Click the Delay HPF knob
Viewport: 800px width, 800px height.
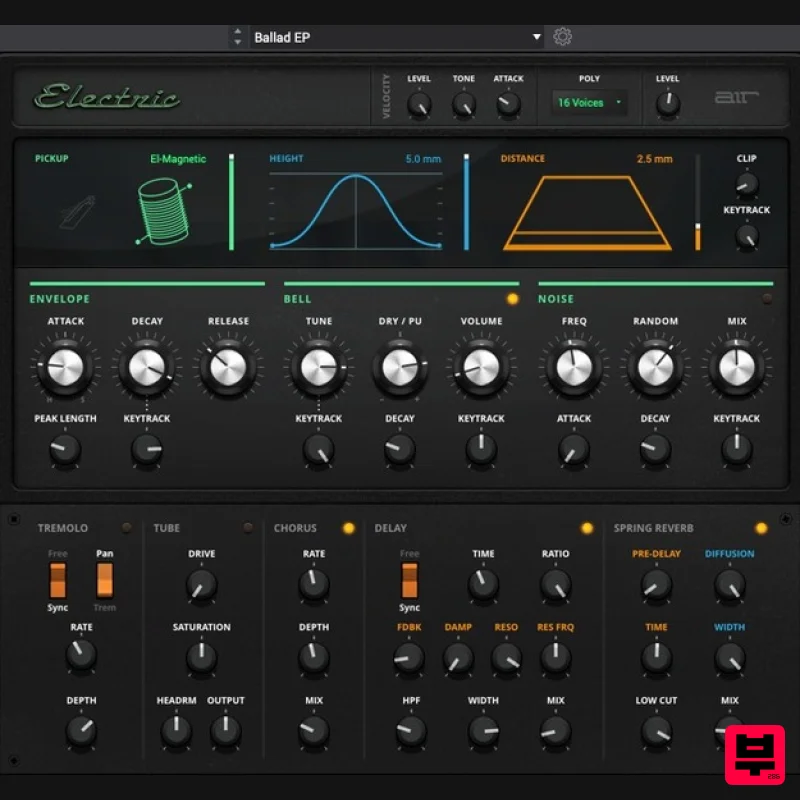411,731
